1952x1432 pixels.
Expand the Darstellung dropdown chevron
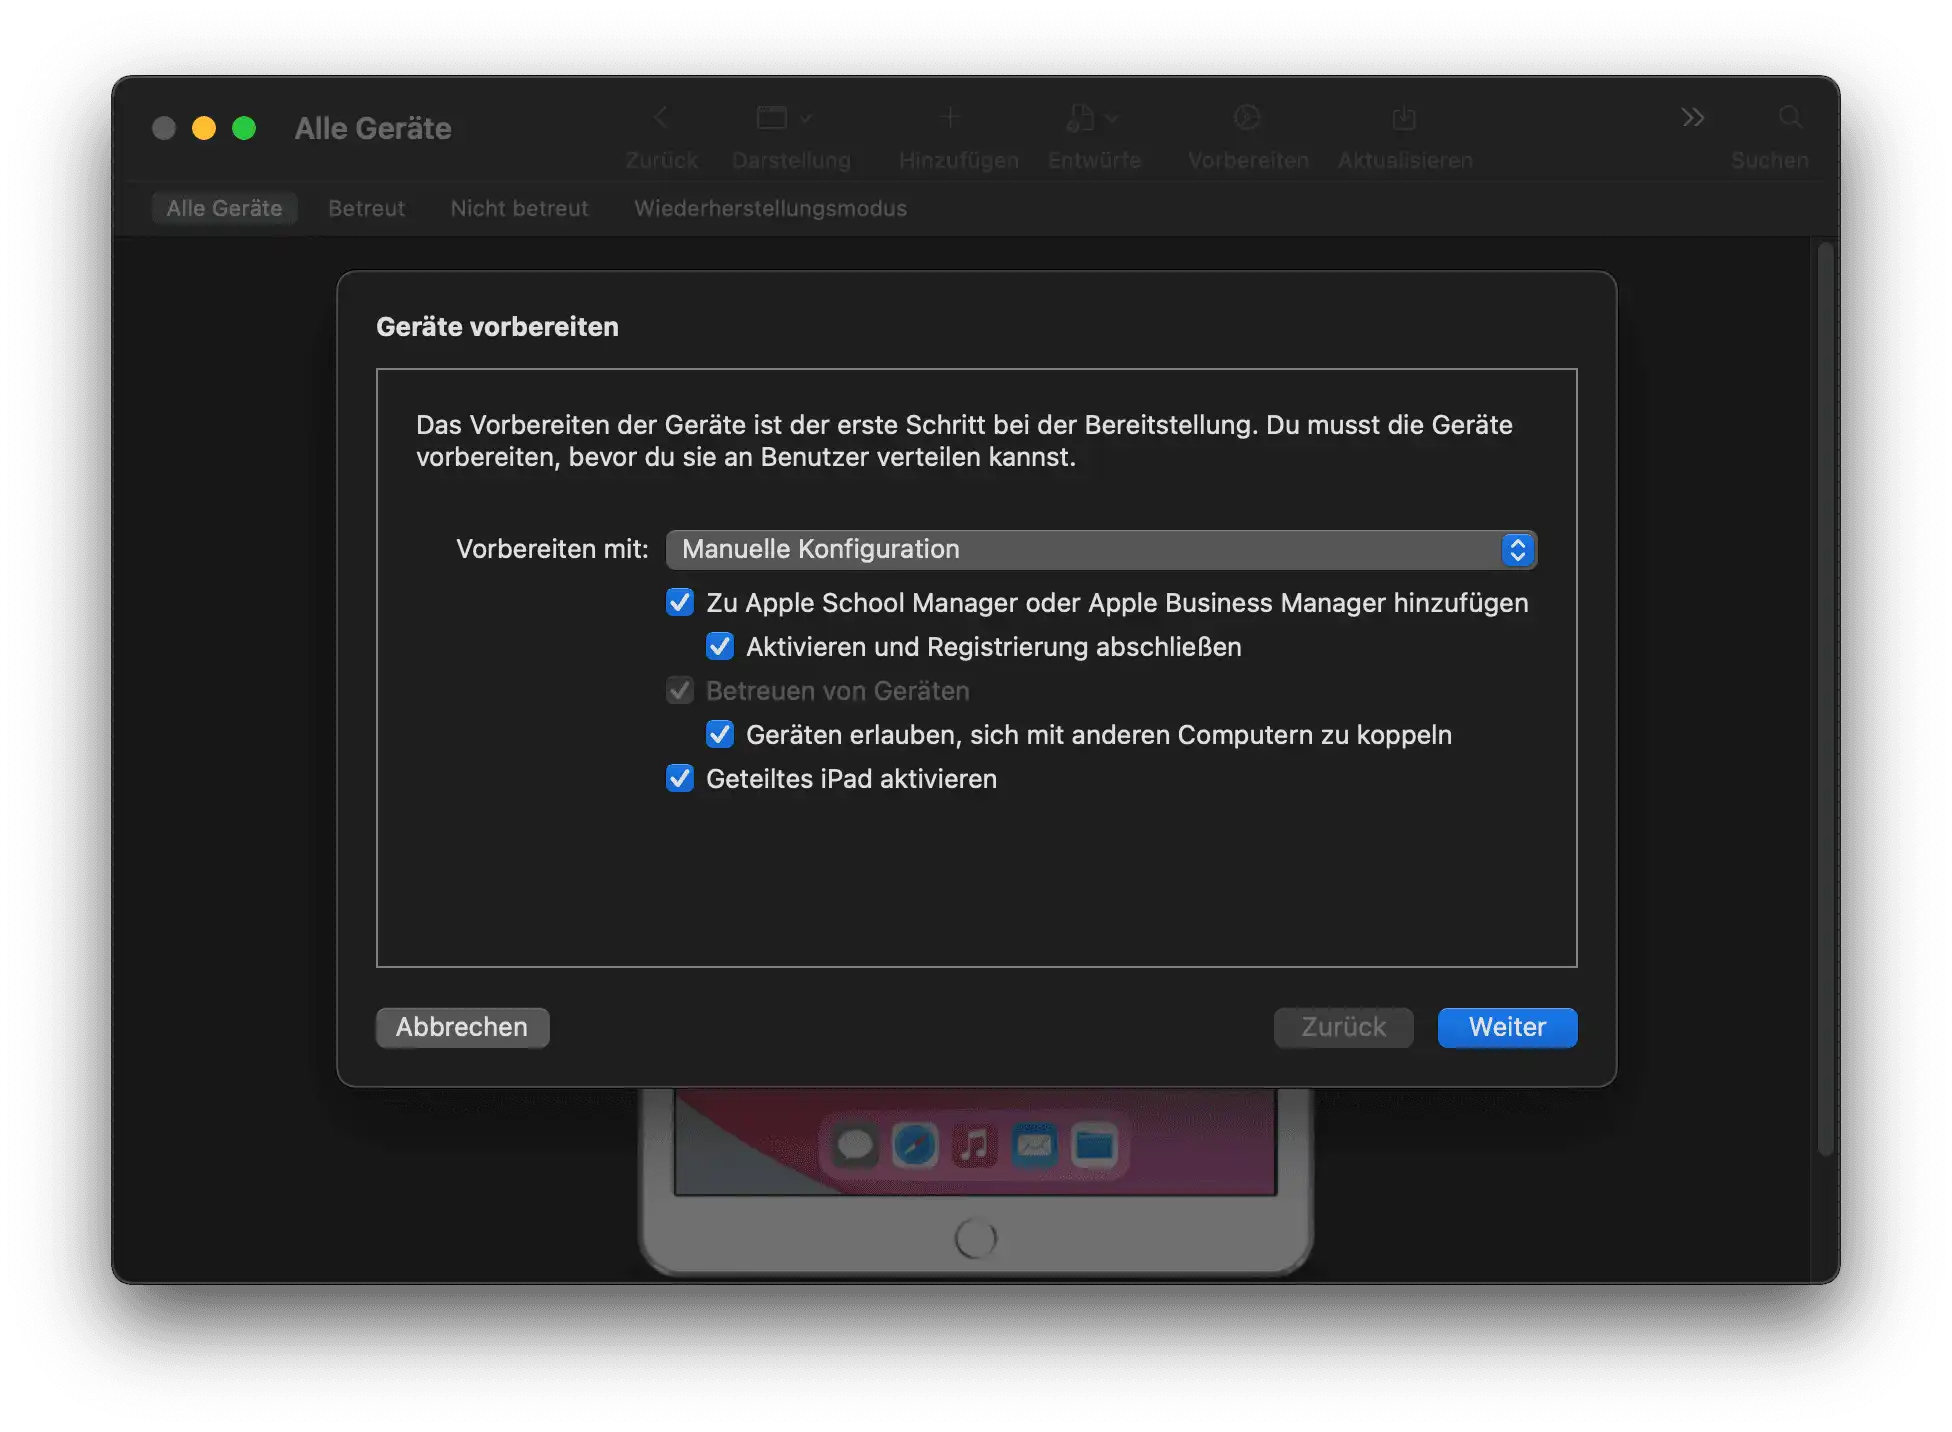[806, 118]
